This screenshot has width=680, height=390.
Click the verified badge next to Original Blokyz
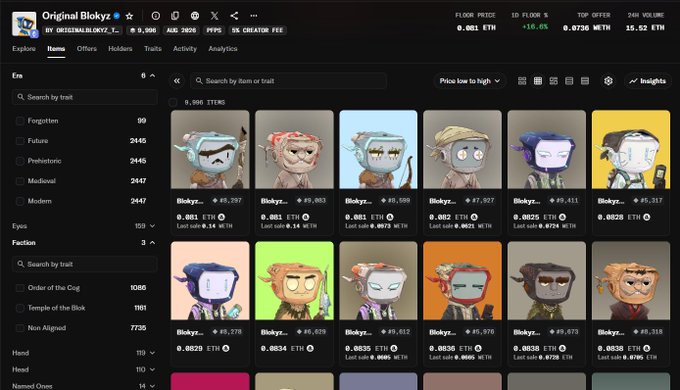[117, 16]
